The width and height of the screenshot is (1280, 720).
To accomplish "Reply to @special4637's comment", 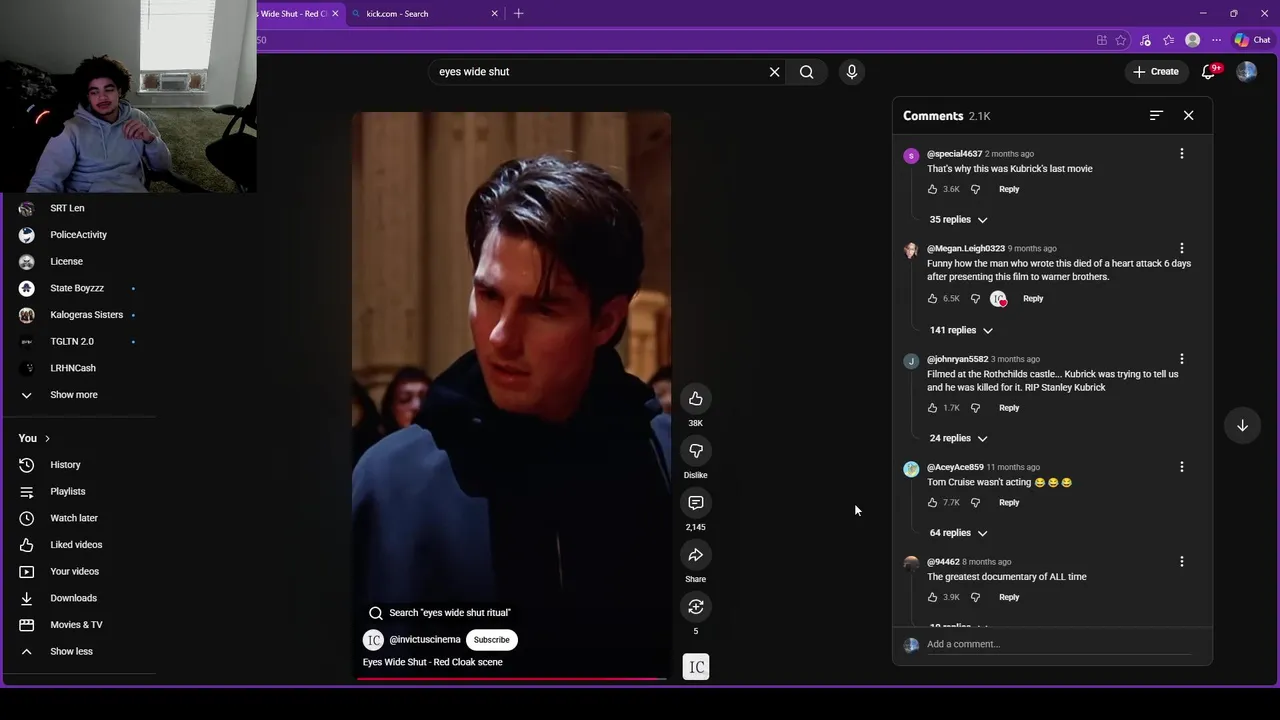I will click(x=1009, y=189).
